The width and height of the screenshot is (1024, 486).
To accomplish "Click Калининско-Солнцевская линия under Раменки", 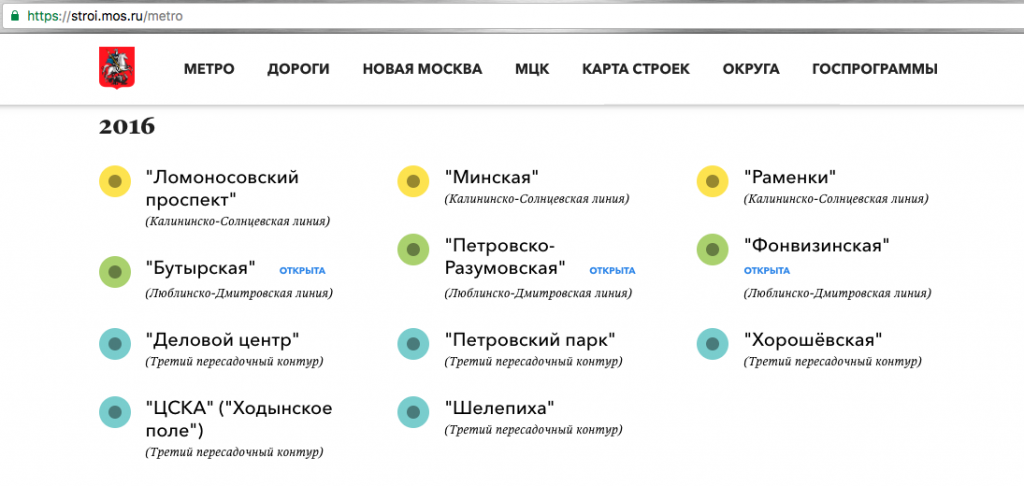I will [x=836, y=199].
